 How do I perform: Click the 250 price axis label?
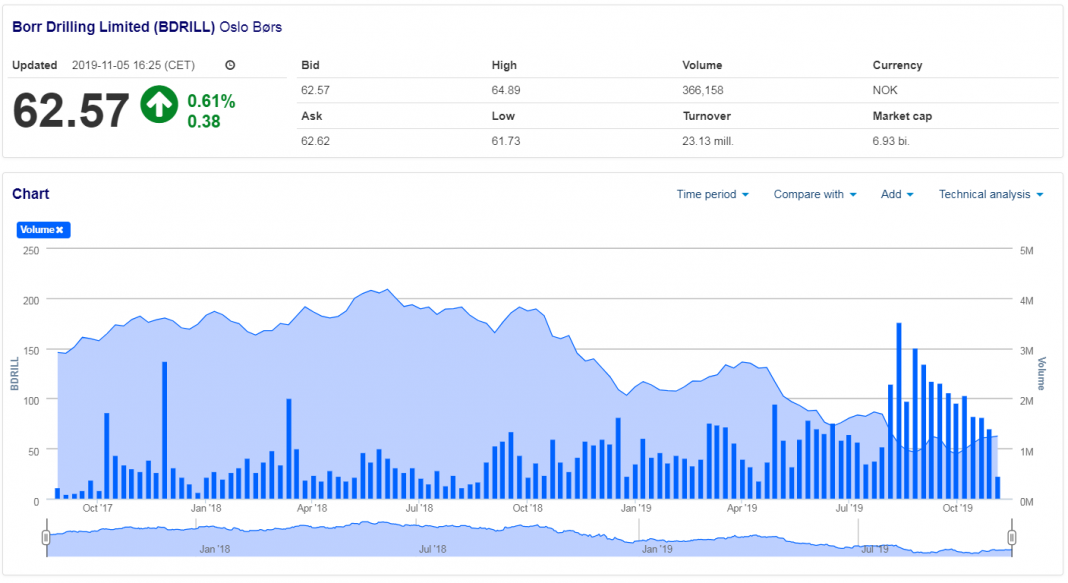(x=31, y=251)
